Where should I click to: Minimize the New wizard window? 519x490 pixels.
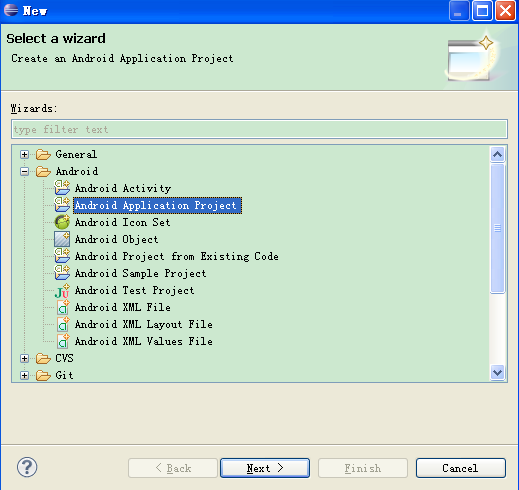click(x=459, y=11)
